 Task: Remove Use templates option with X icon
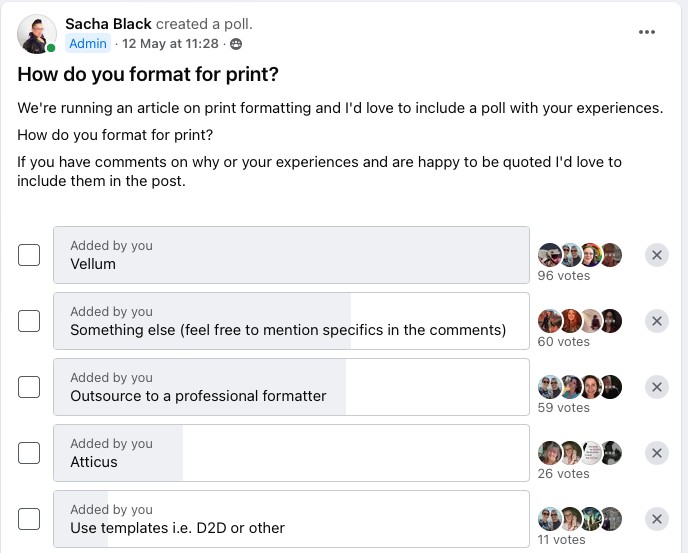657,519
